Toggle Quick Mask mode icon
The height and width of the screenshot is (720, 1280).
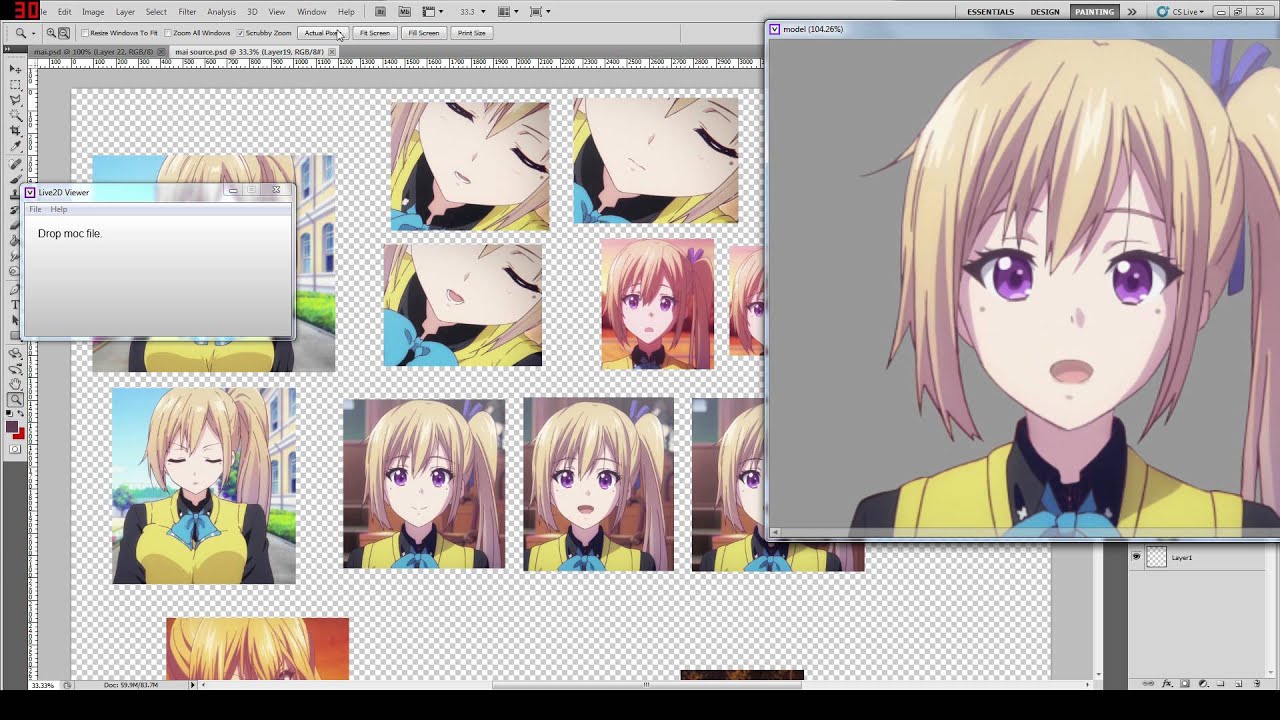(x=15, y=449)
